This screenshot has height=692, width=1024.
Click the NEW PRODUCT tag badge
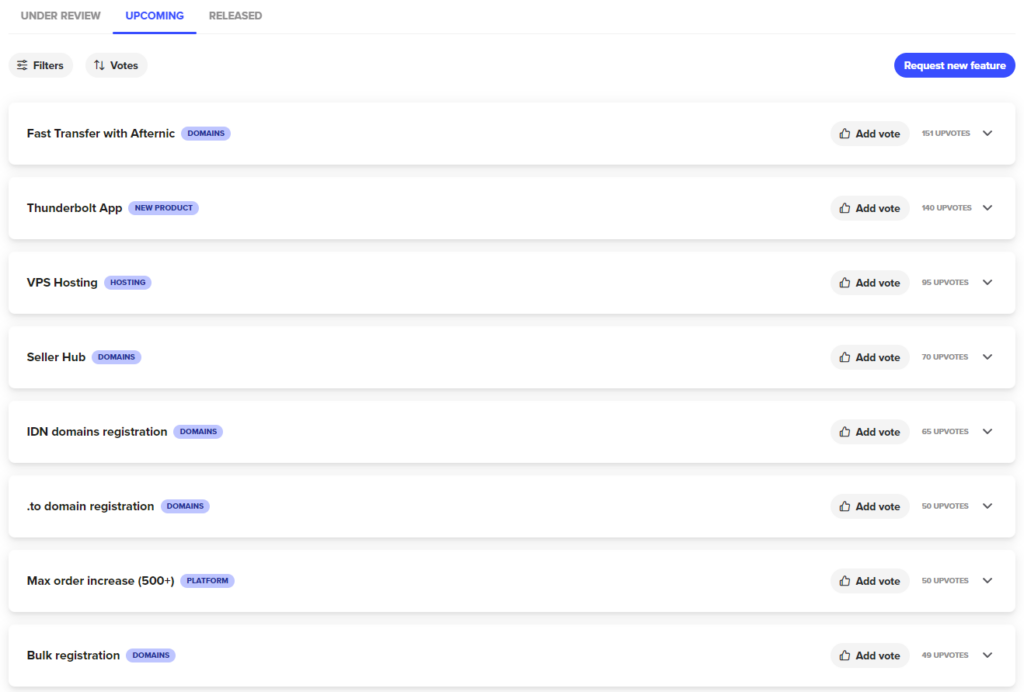pyautogui.click(x=163, y=208)
